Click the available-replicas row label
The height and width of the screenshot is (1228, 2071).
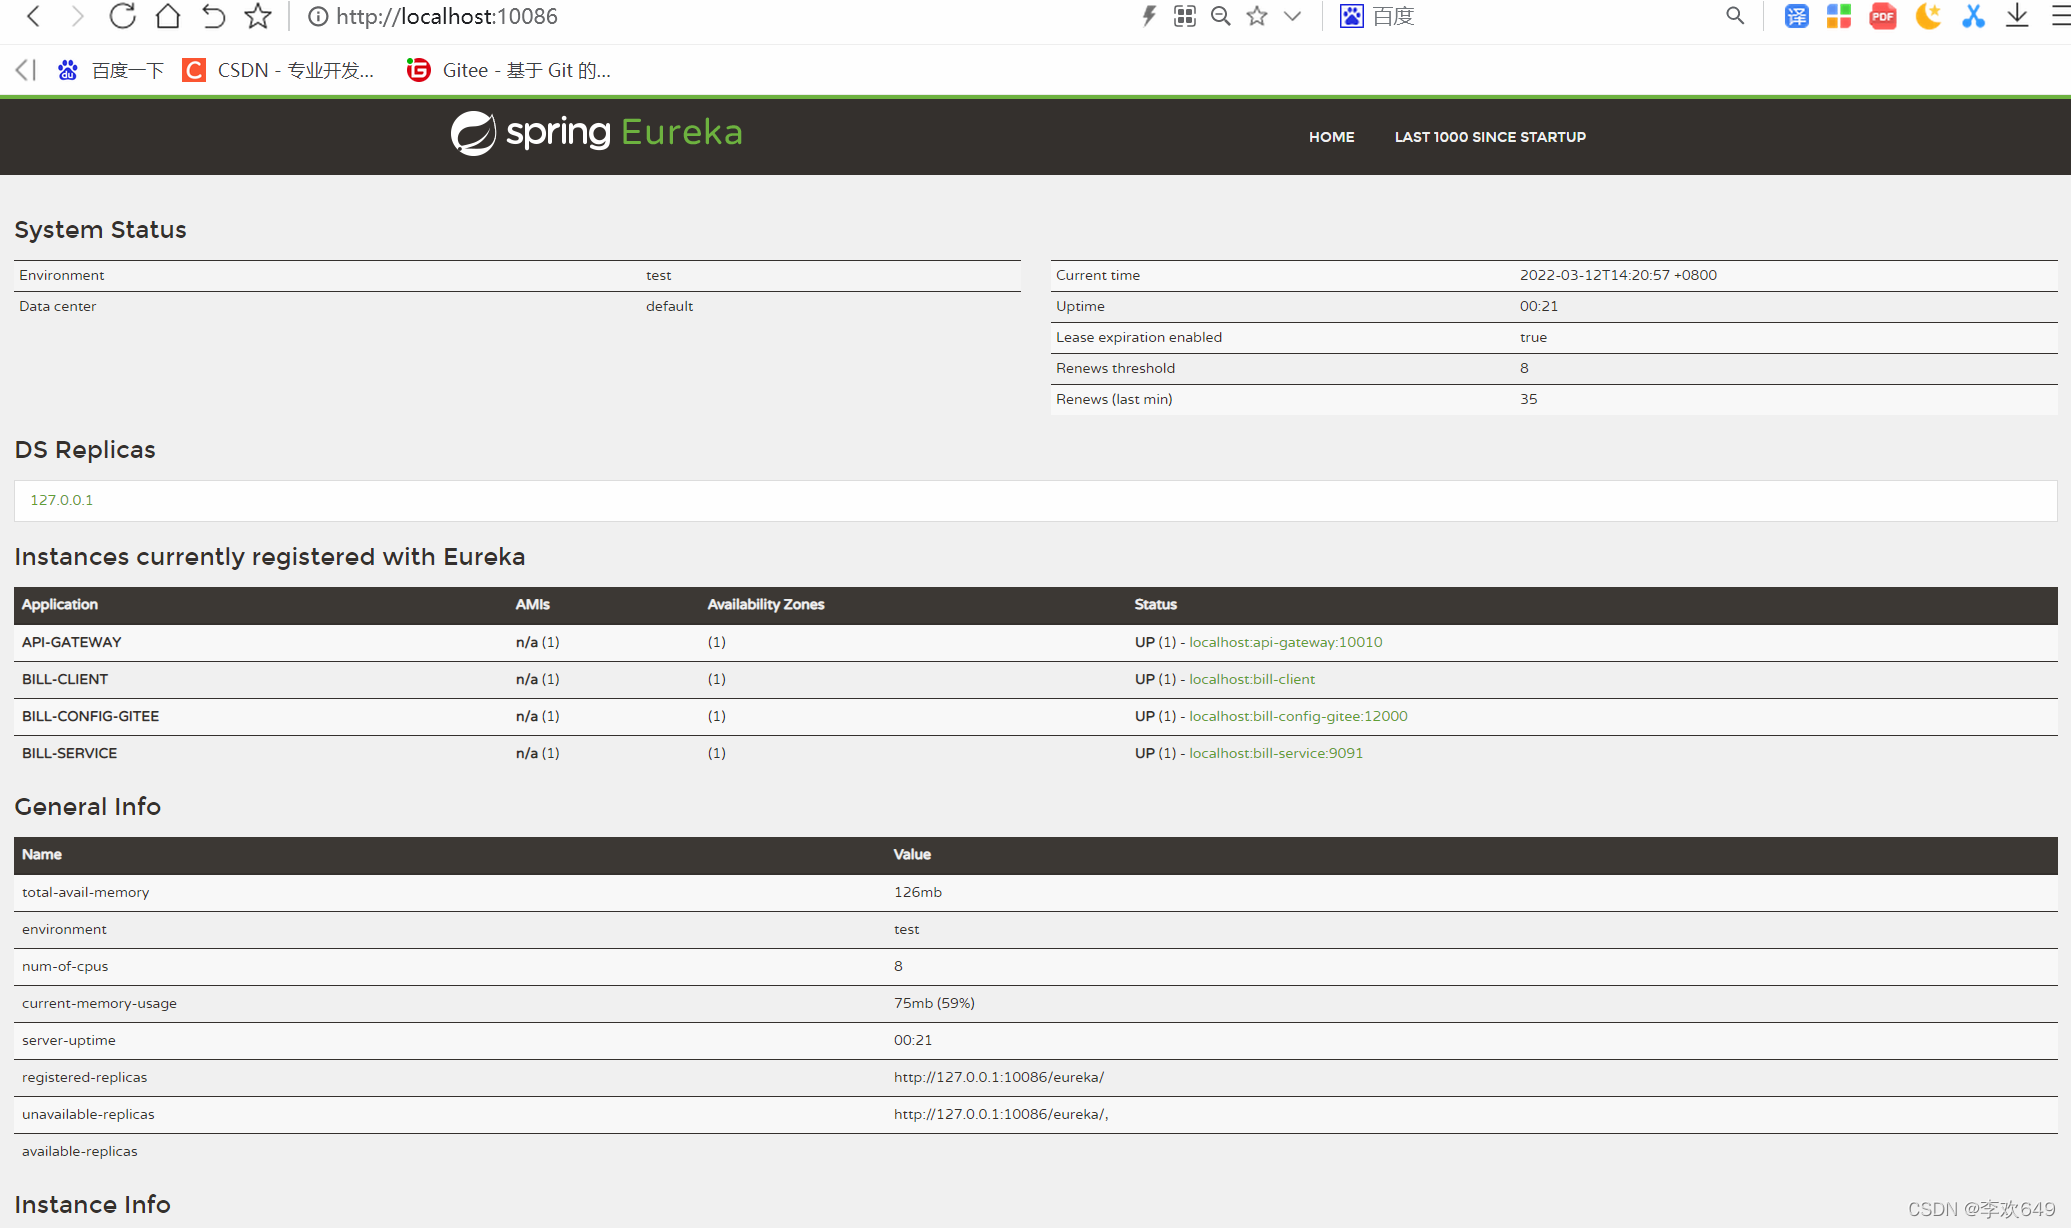(80, 1151)
